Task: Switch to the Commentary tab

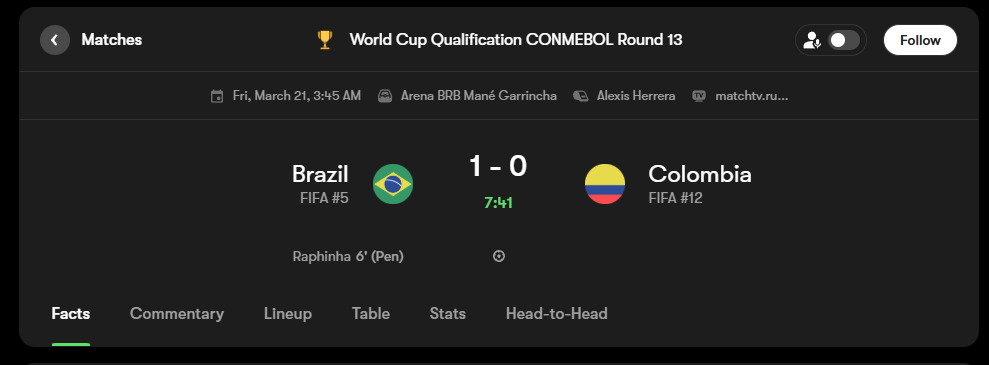Action: click(177, 313)
